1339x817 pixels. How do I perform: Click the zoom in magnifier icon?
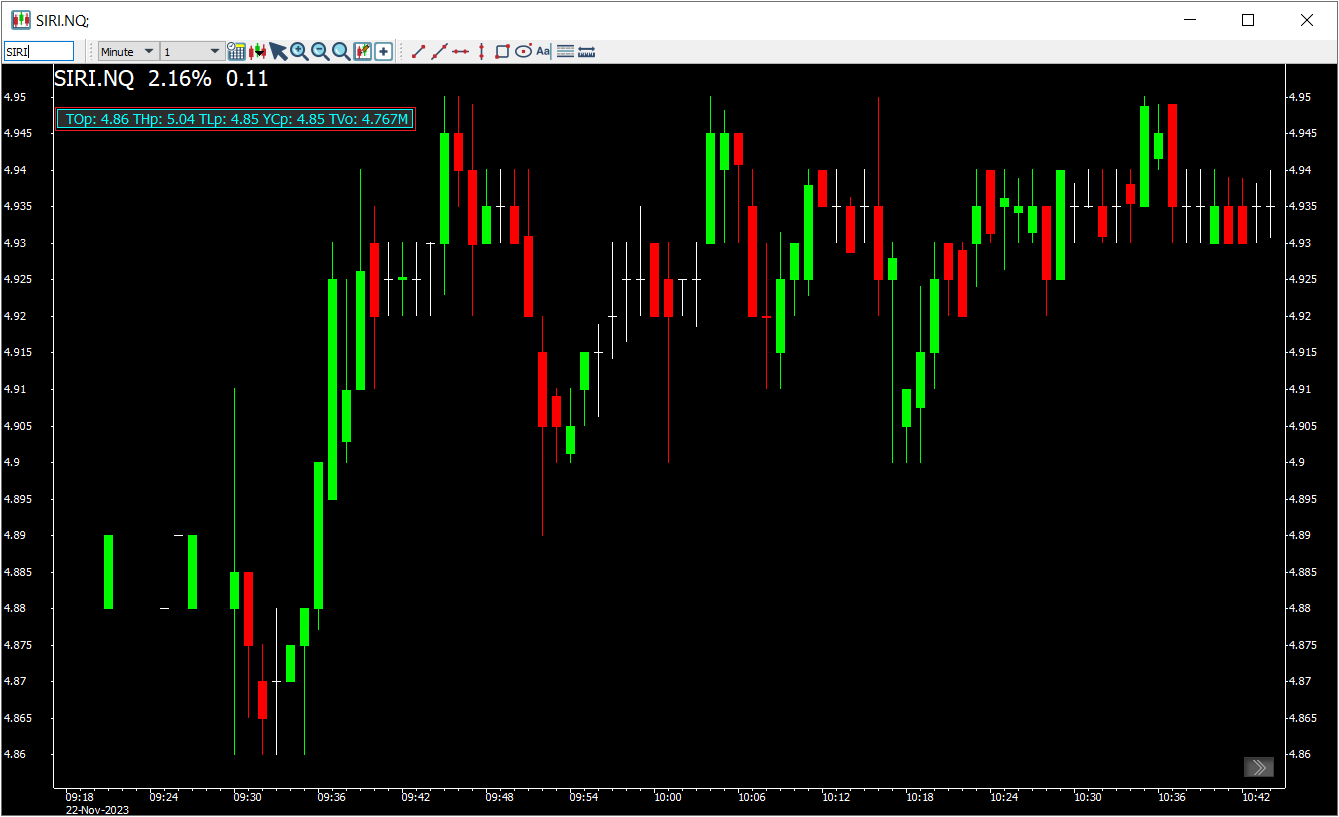coord(299,51)
